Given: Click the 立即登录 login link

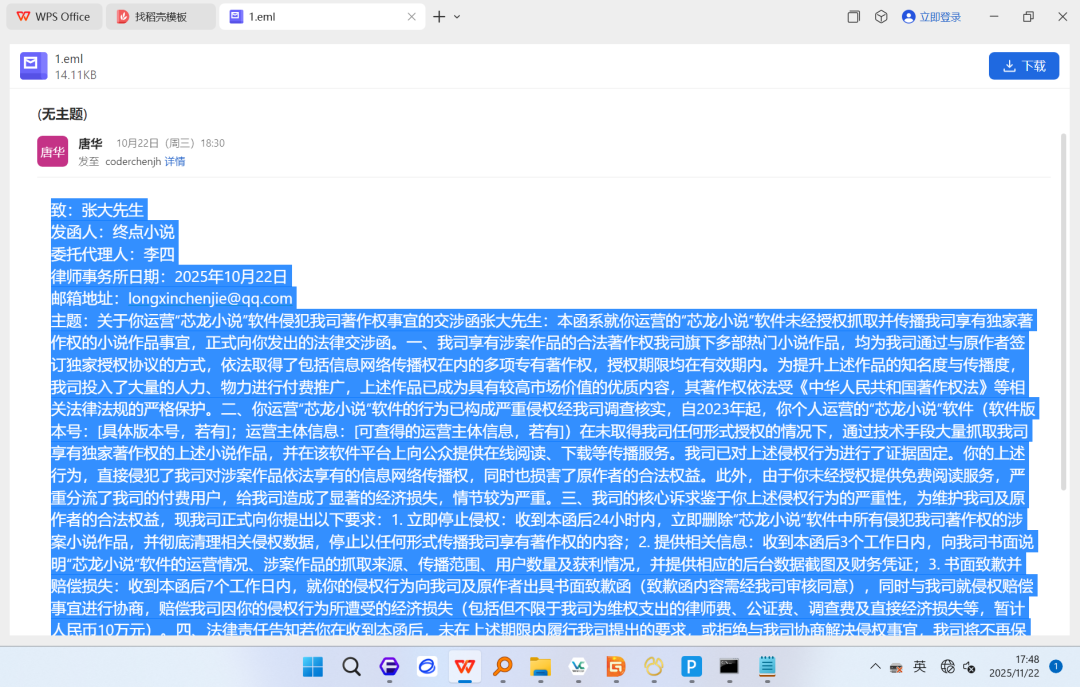Looking at the screenshot, I should click(939, 17).
